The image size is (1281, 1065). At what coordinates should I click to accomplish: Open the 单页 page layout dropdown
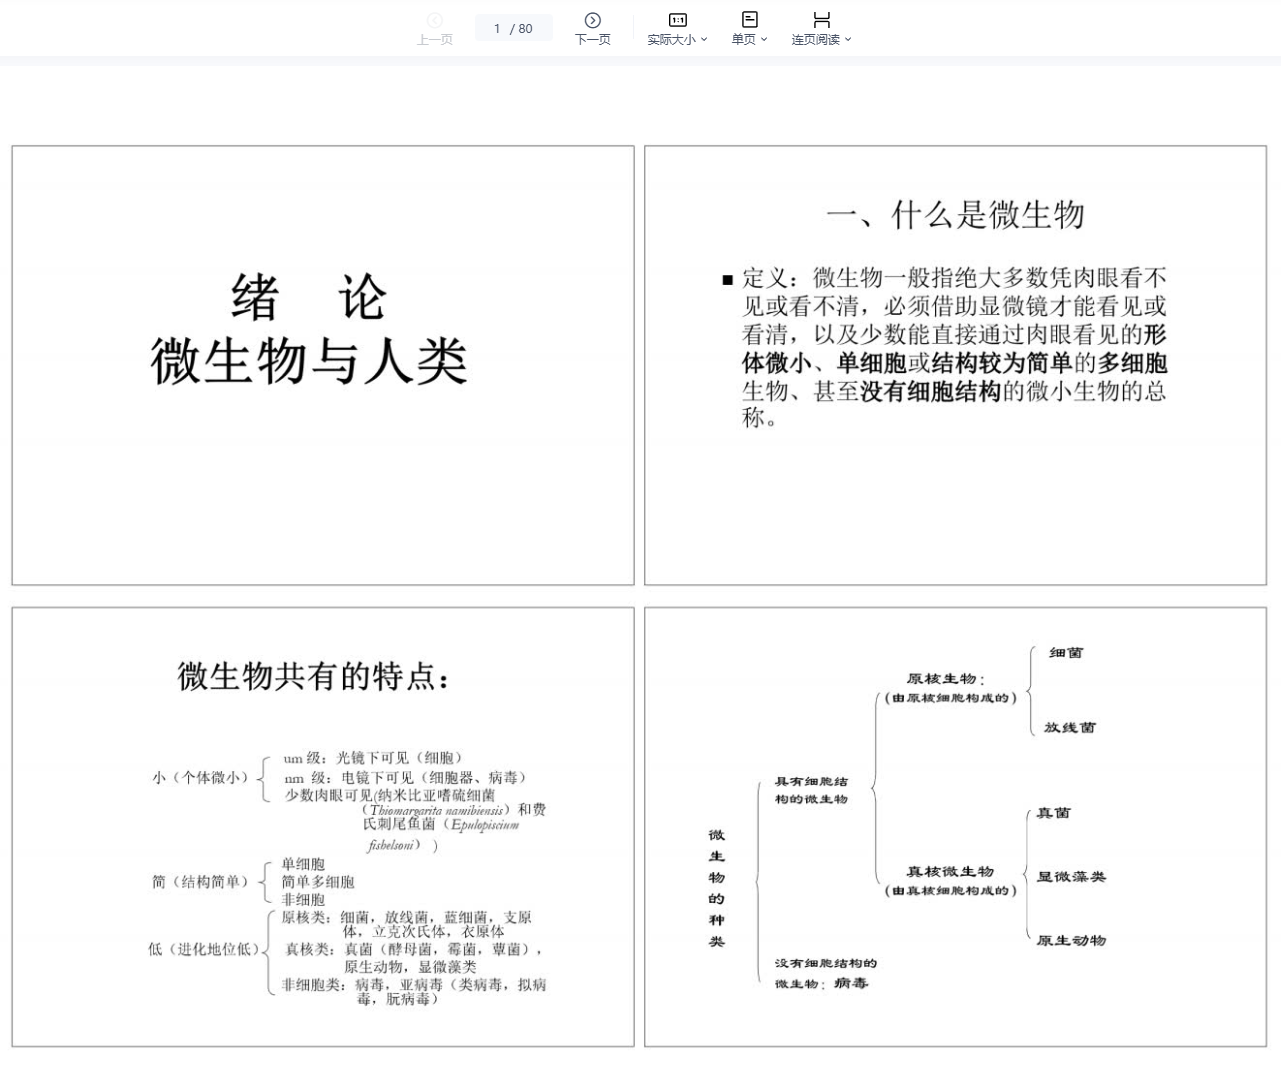coord(764,40)
